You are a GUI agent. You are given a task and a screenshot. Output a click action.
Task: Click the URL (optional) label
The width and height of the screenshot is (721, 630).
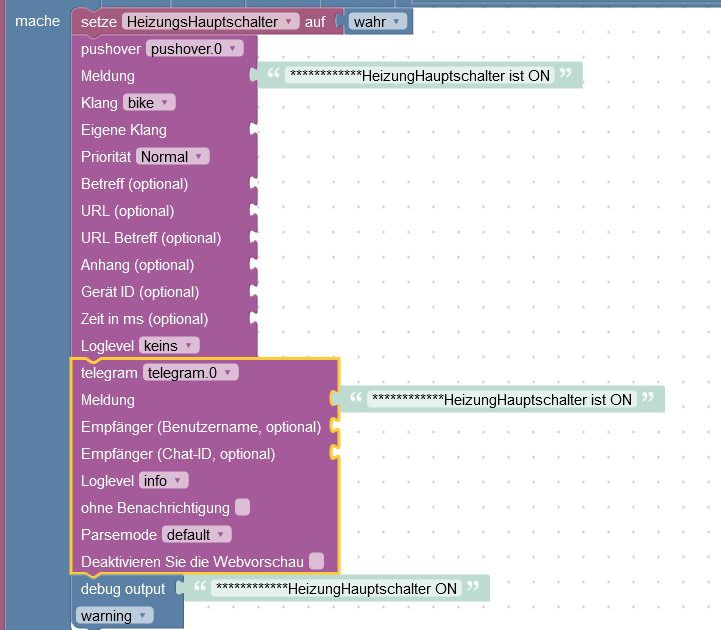tap(127, 211)
